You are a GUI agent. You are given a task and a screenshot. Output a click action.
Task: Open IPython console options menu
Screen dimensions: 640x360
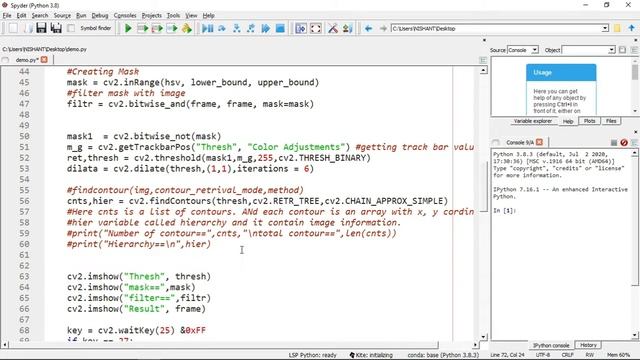(634, 142)
